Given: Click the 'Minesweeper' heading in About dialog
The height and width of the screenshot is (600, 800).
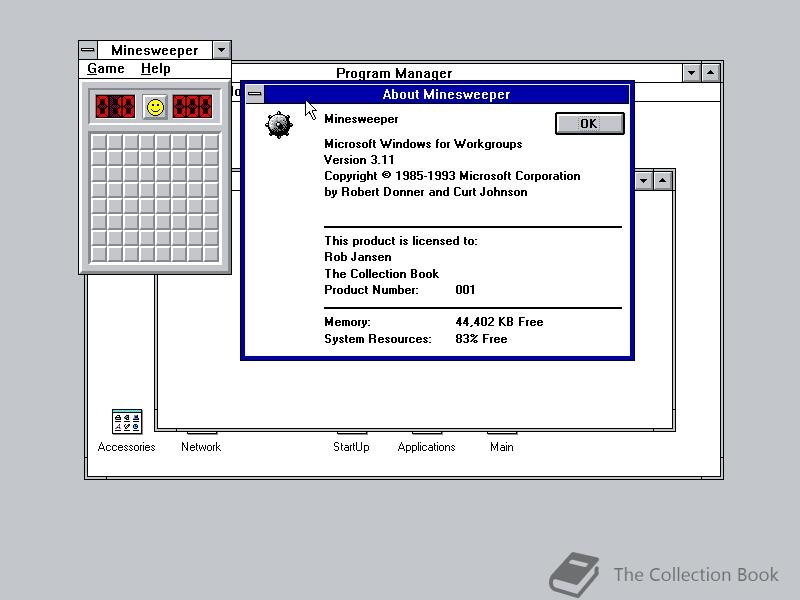Looking at the screenshot, I should (x=361, y=119).
